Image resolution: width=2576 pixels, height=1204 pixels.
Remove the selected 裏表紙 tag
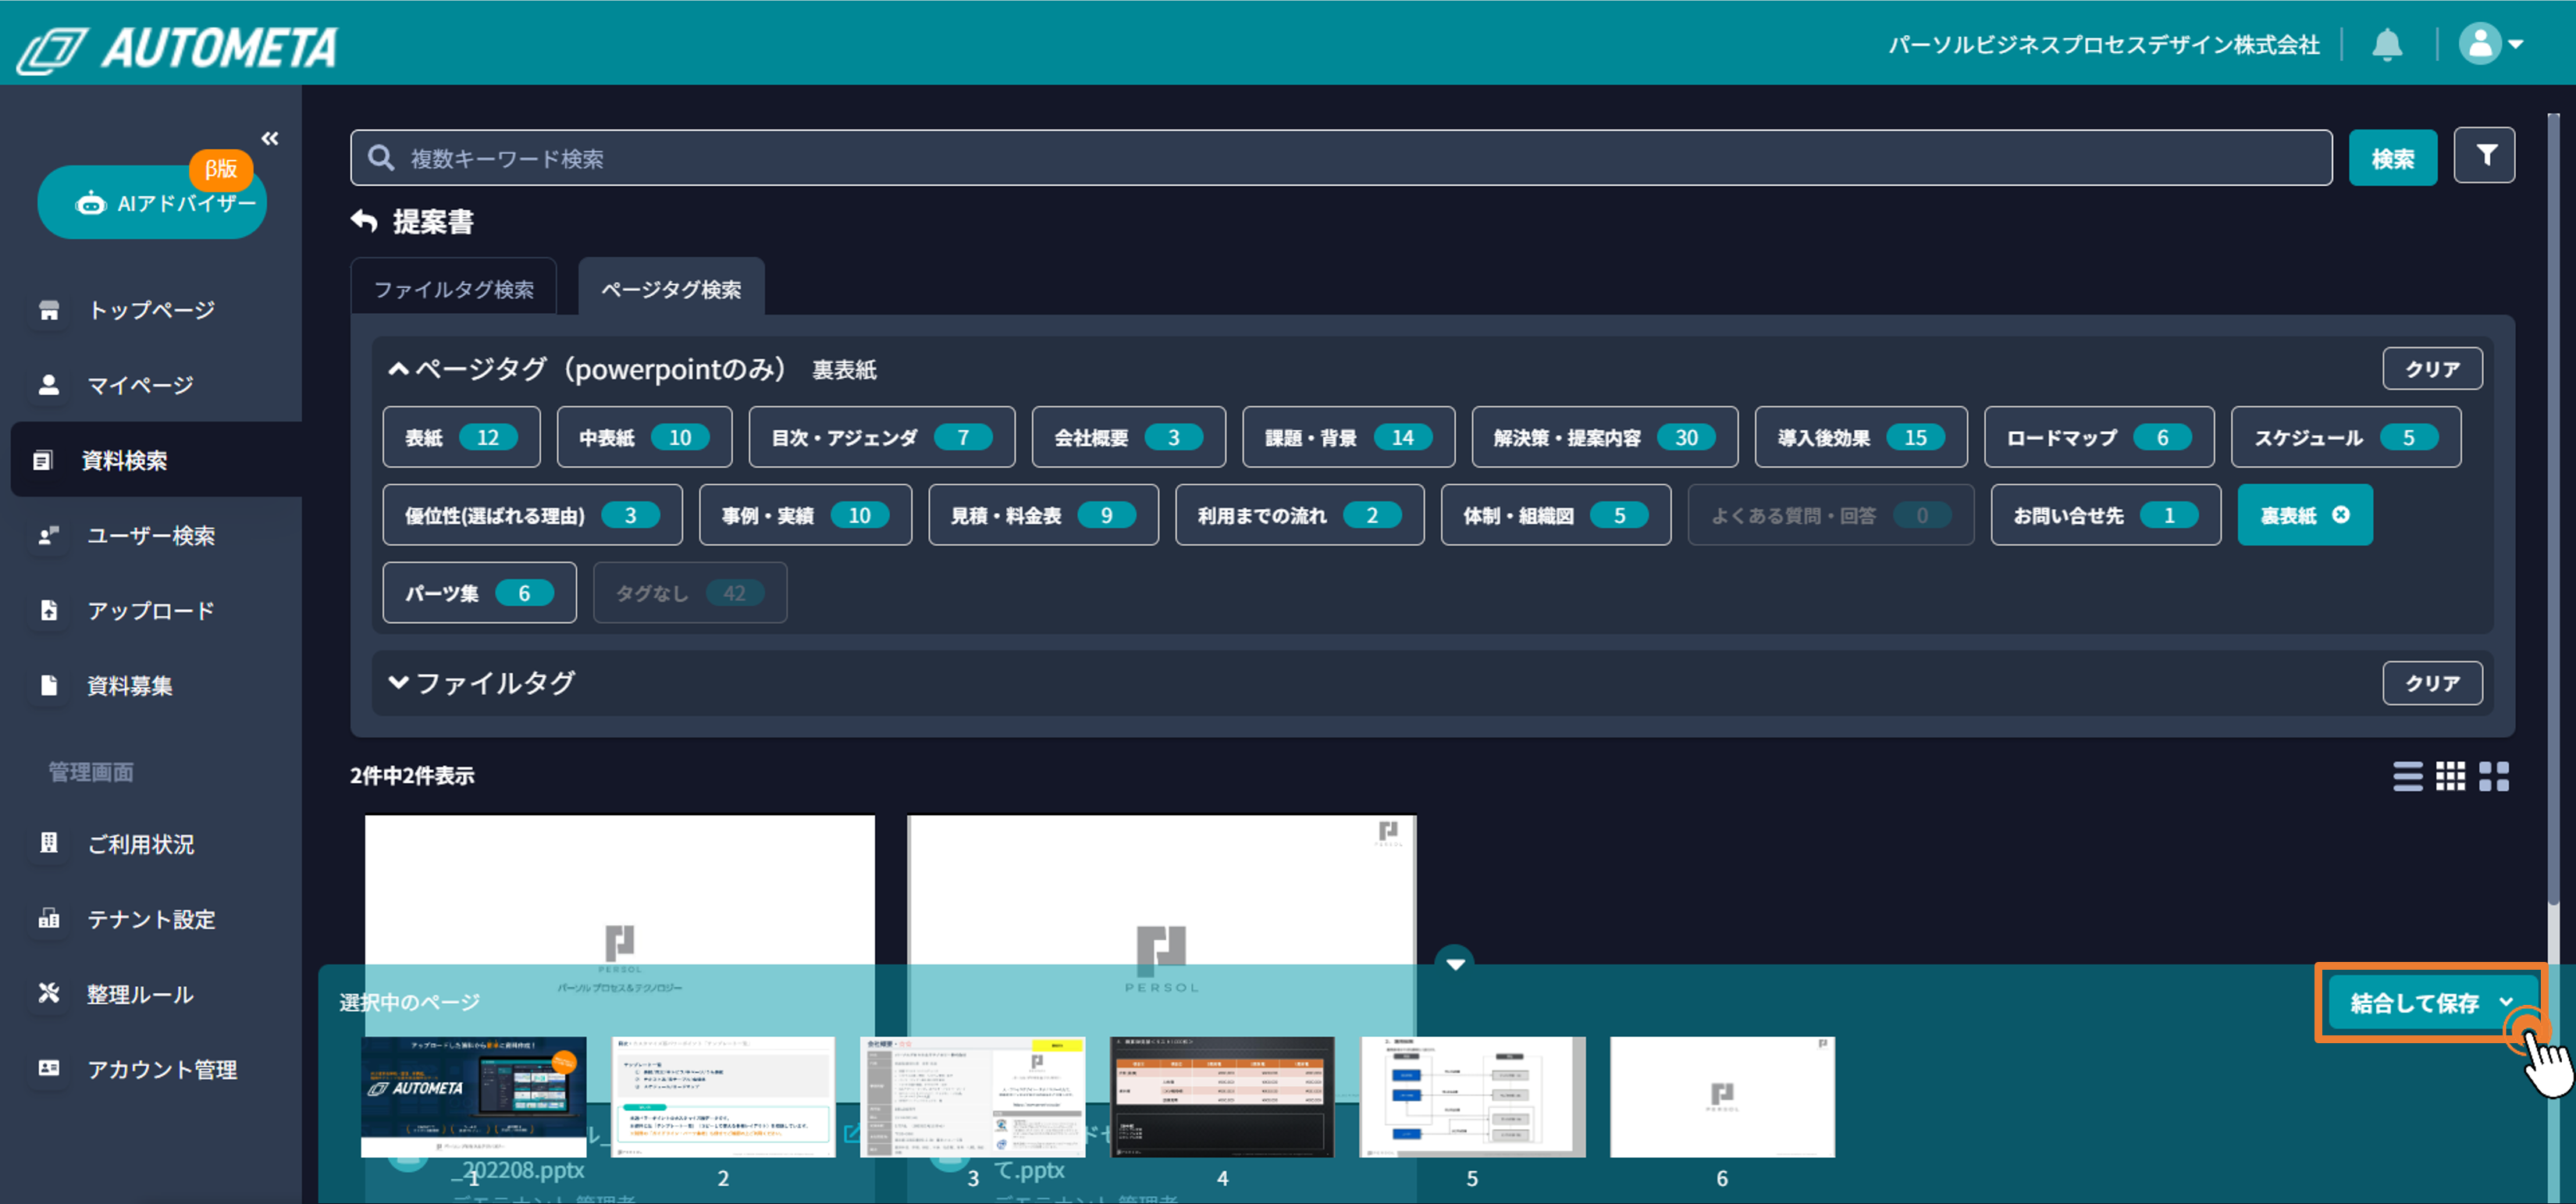[2340, 515]
